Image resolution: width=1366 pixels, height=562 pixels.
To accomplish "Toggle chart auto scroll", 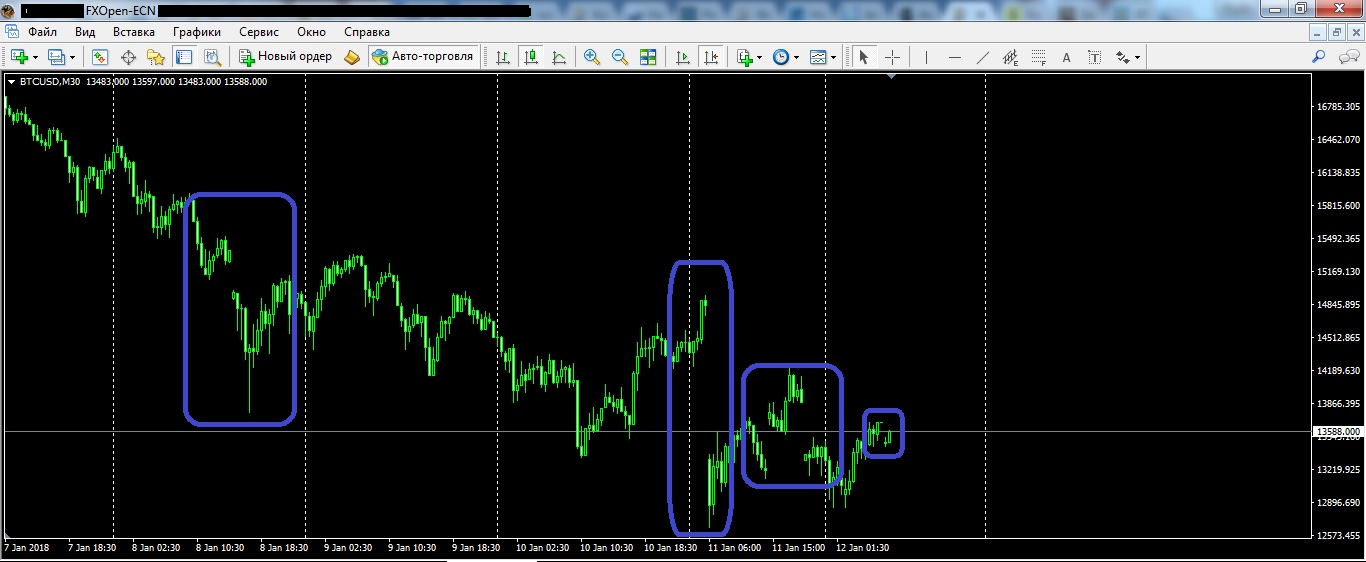I will pos(683,57).
